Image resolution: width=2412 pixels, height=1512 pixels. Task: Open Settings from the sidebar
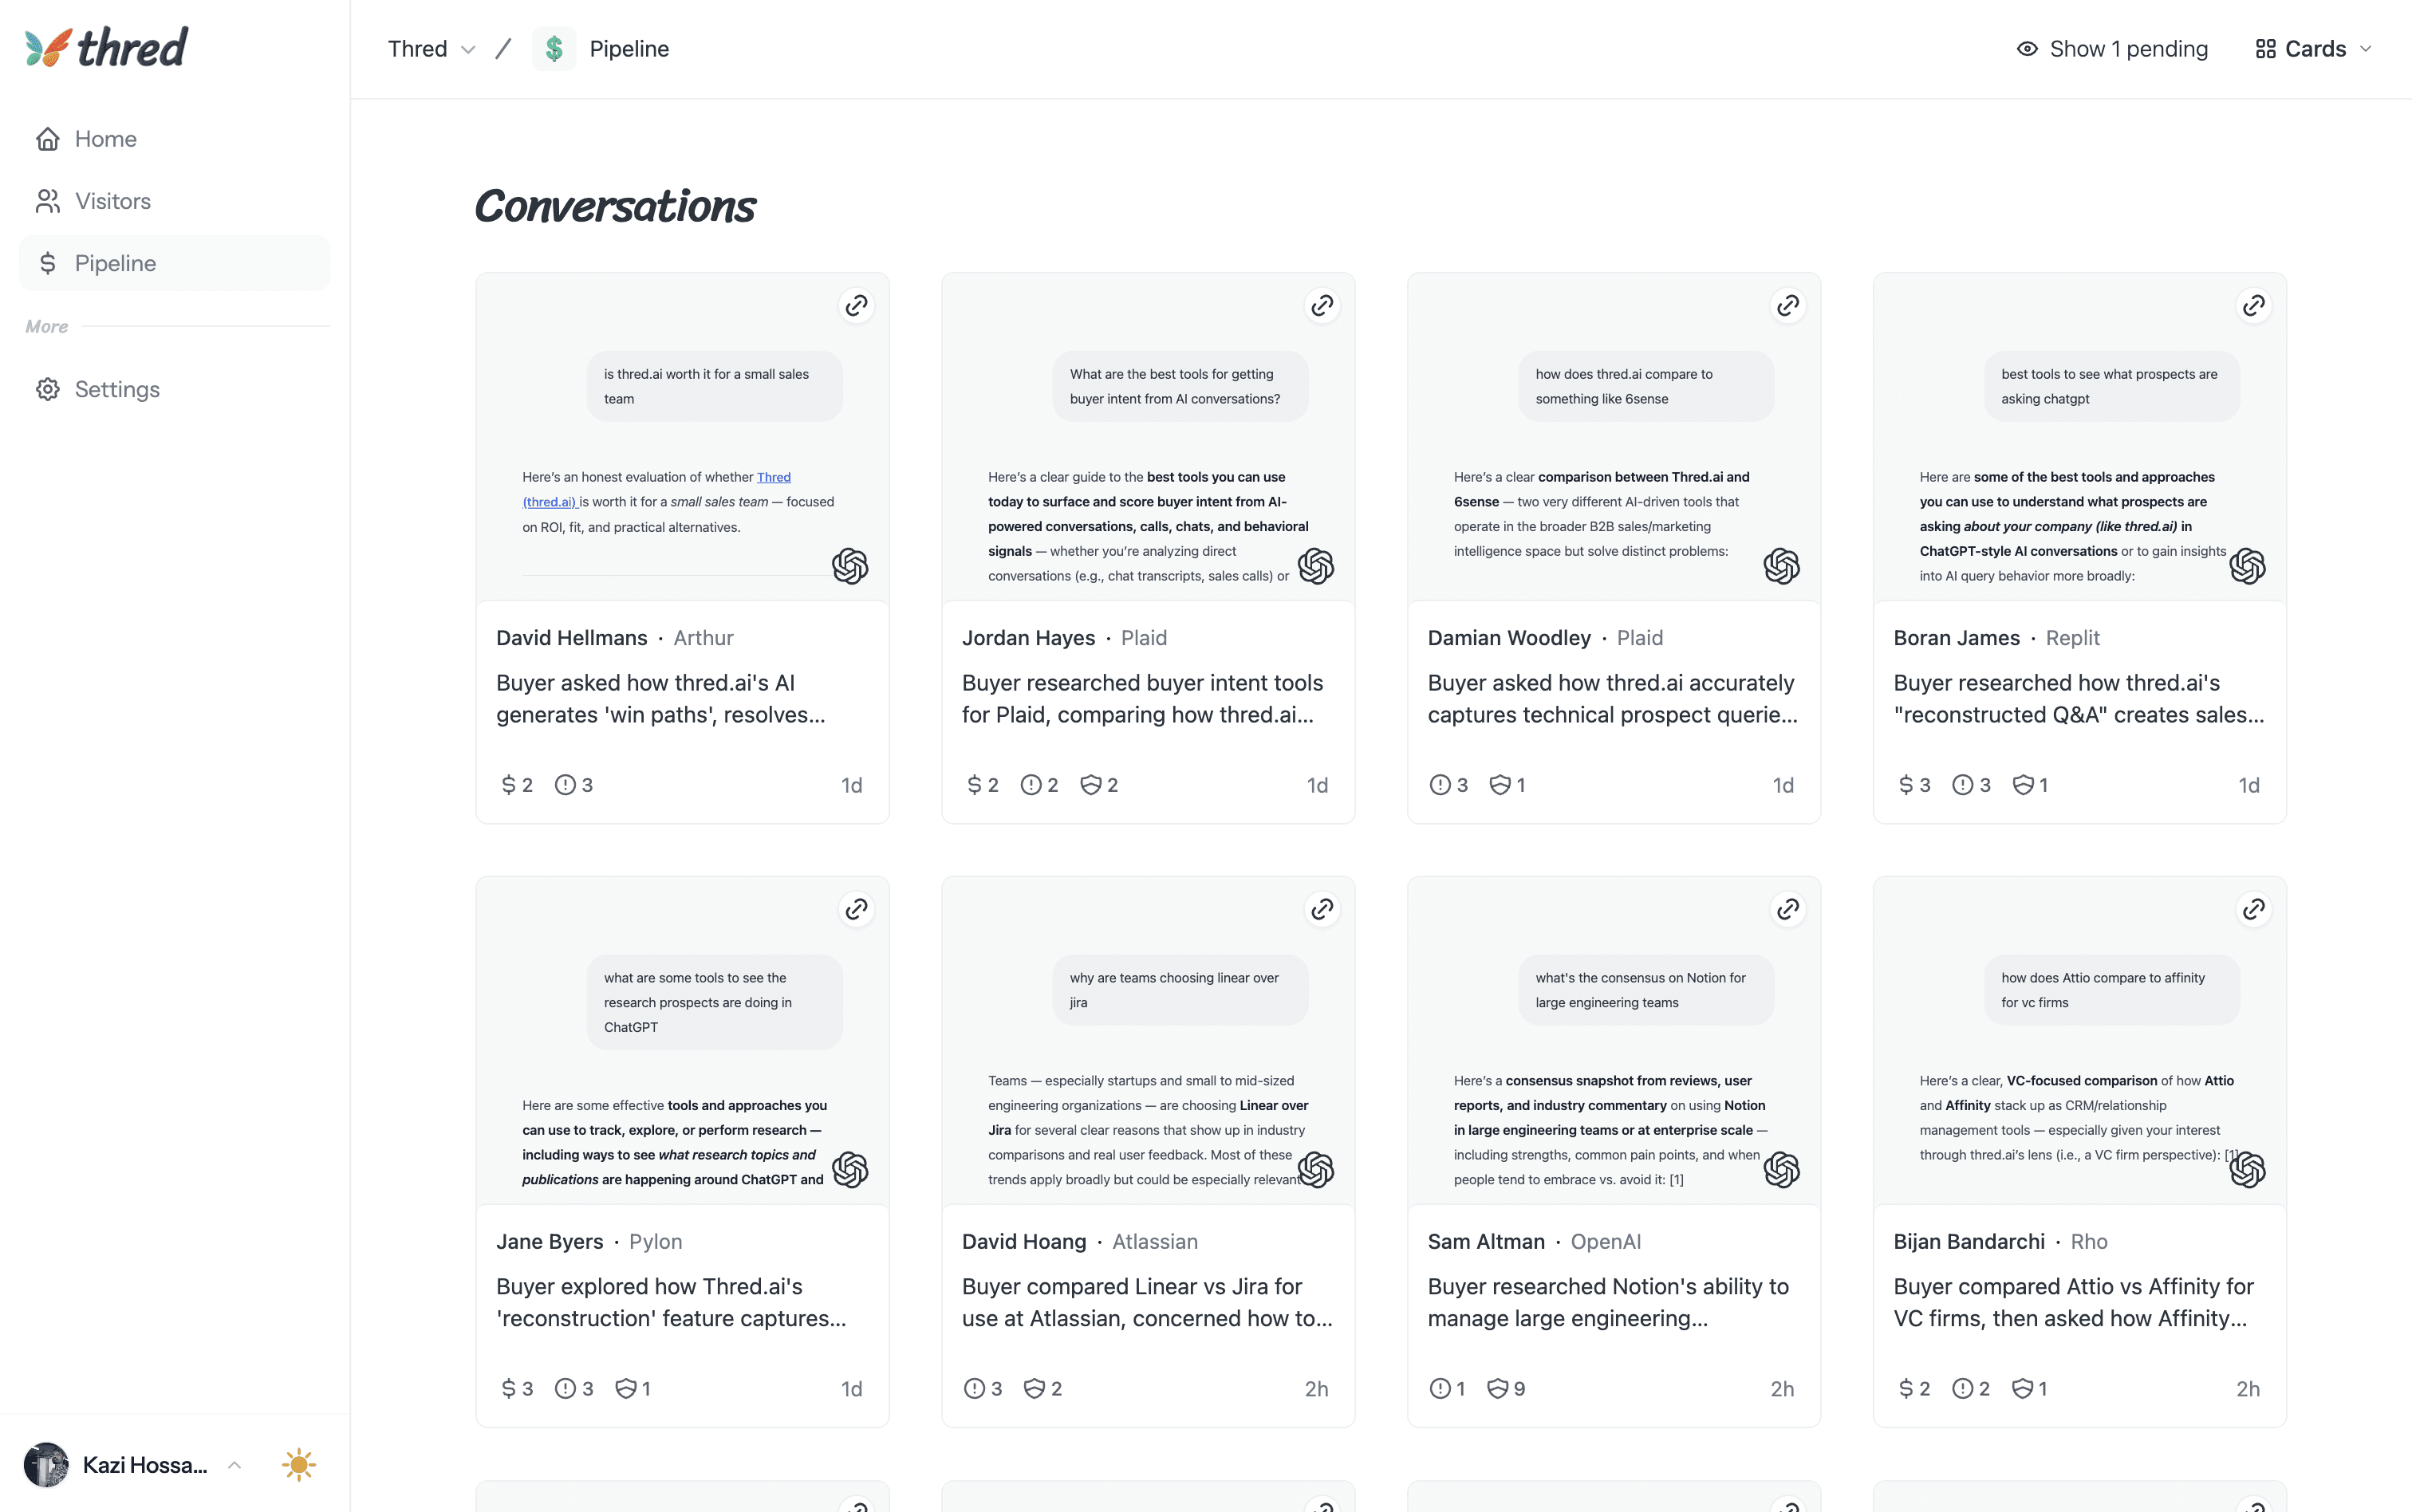point(116,389)
